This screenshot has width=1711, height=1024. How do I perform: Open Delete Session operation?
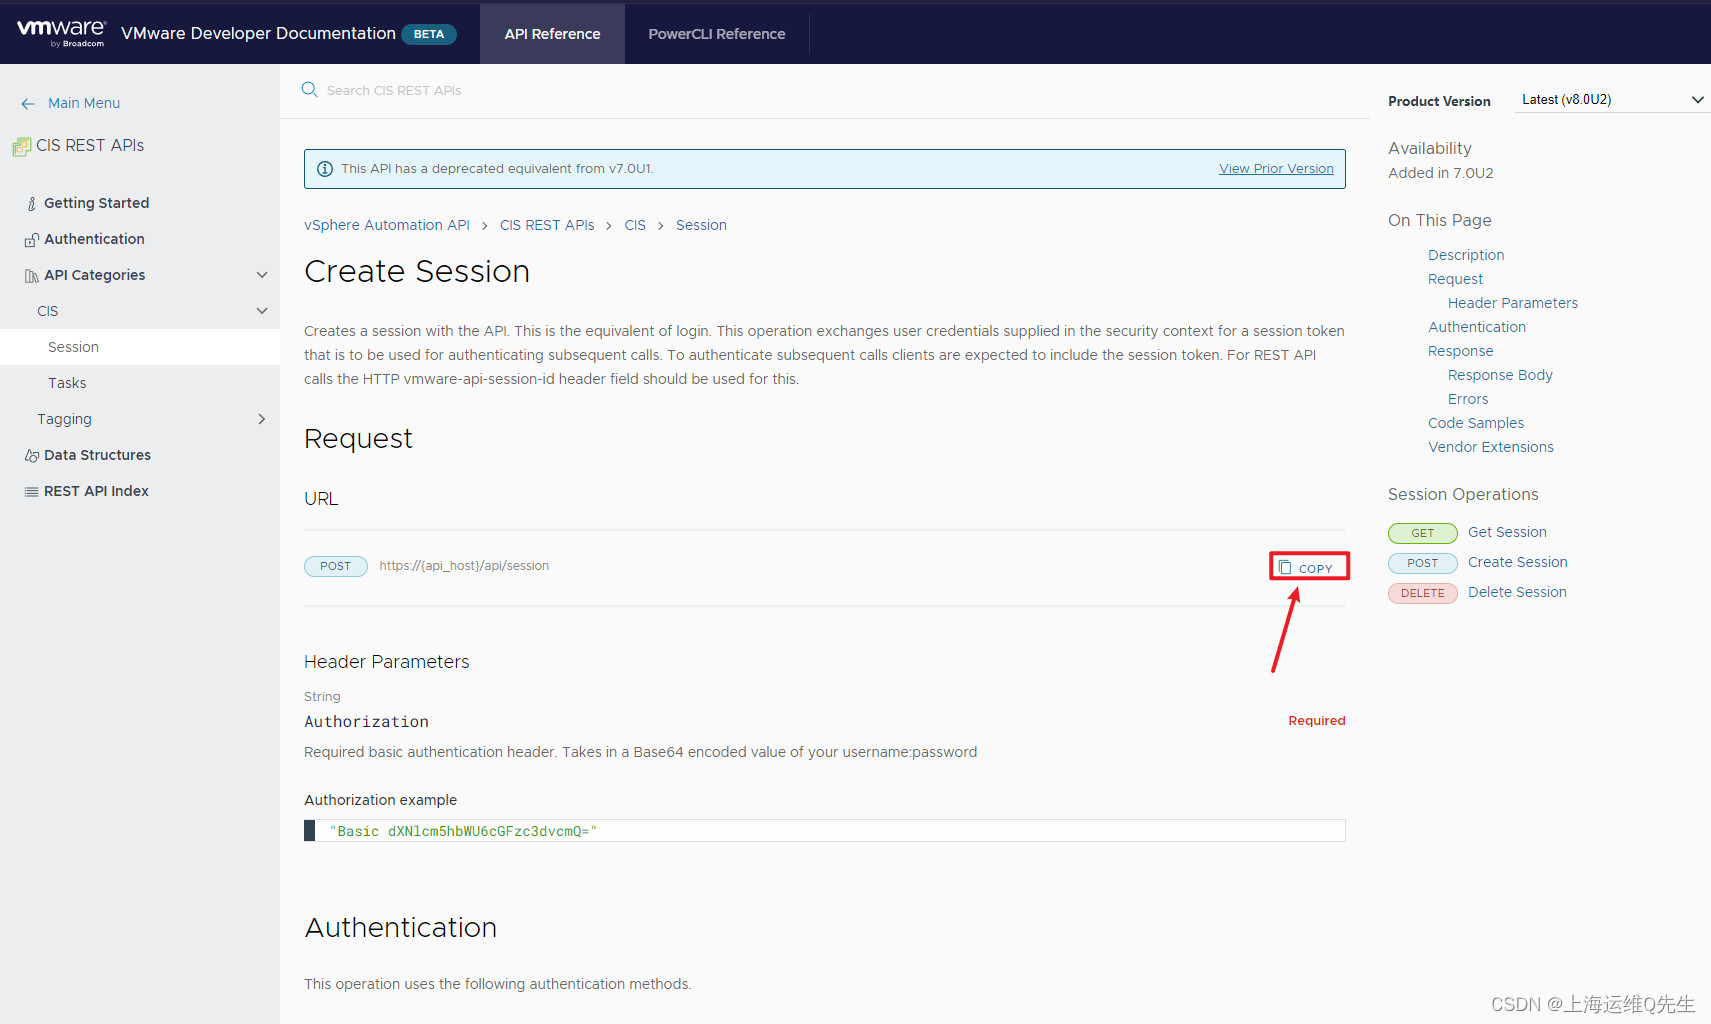point(1517,592)
